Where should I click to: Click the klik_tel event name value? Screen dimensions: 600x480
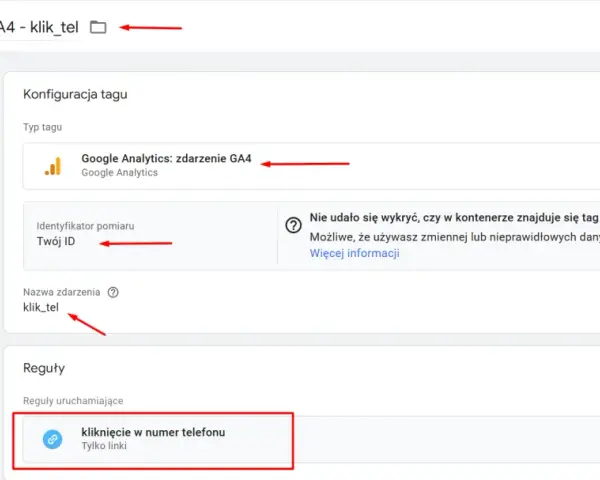[x=41, y=307]
